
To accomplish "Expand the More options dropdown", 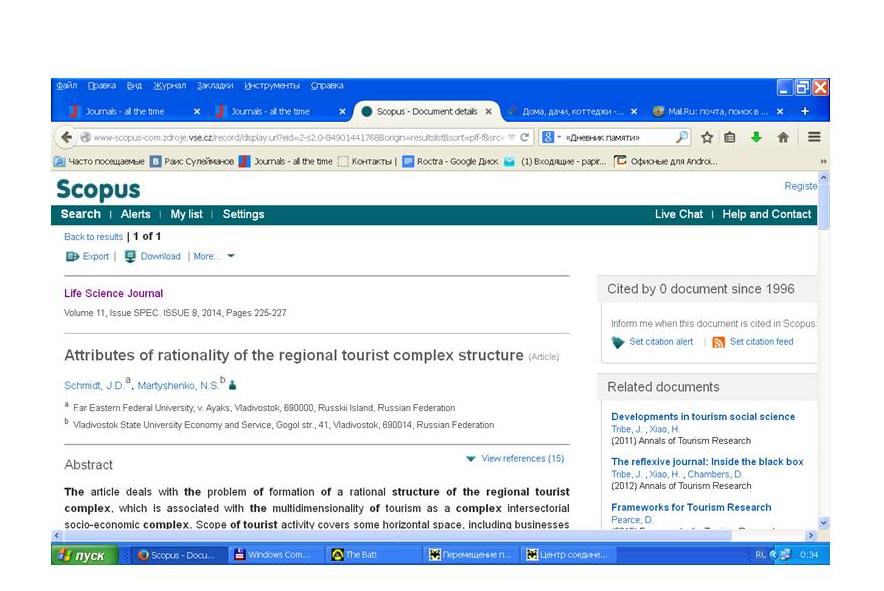I will 214,257.
